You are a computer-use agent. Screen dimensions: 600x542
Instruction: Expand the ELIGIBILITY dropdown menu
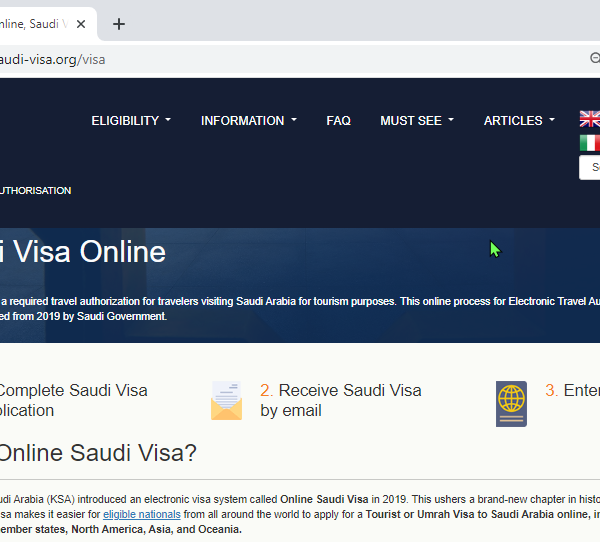(131, 120)
